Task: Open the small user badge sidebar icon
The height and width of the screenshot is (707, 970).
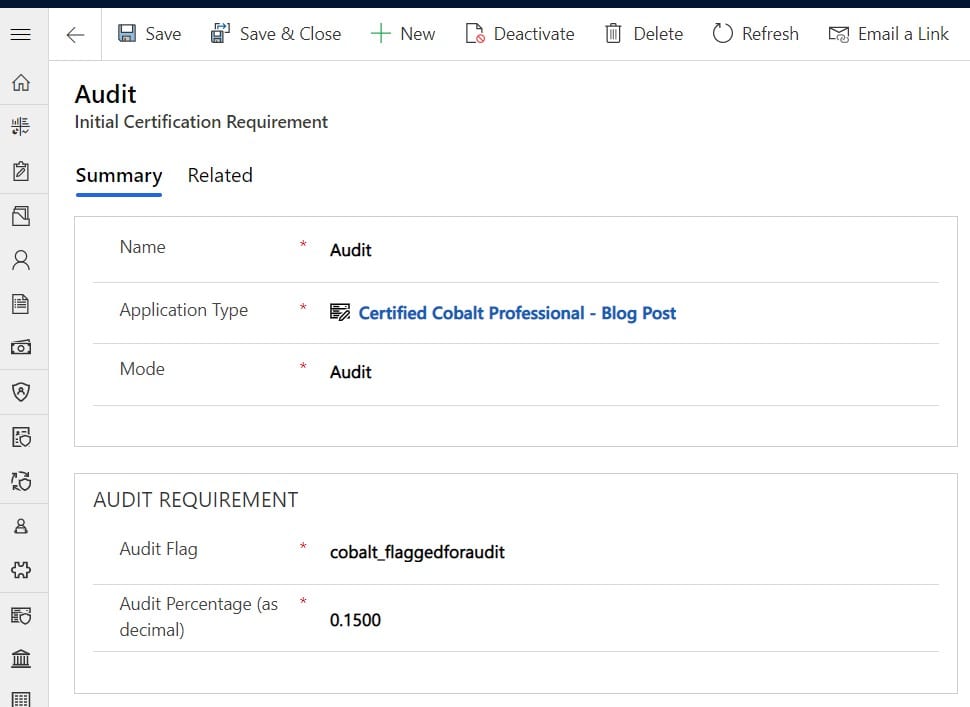Action: 21,526
